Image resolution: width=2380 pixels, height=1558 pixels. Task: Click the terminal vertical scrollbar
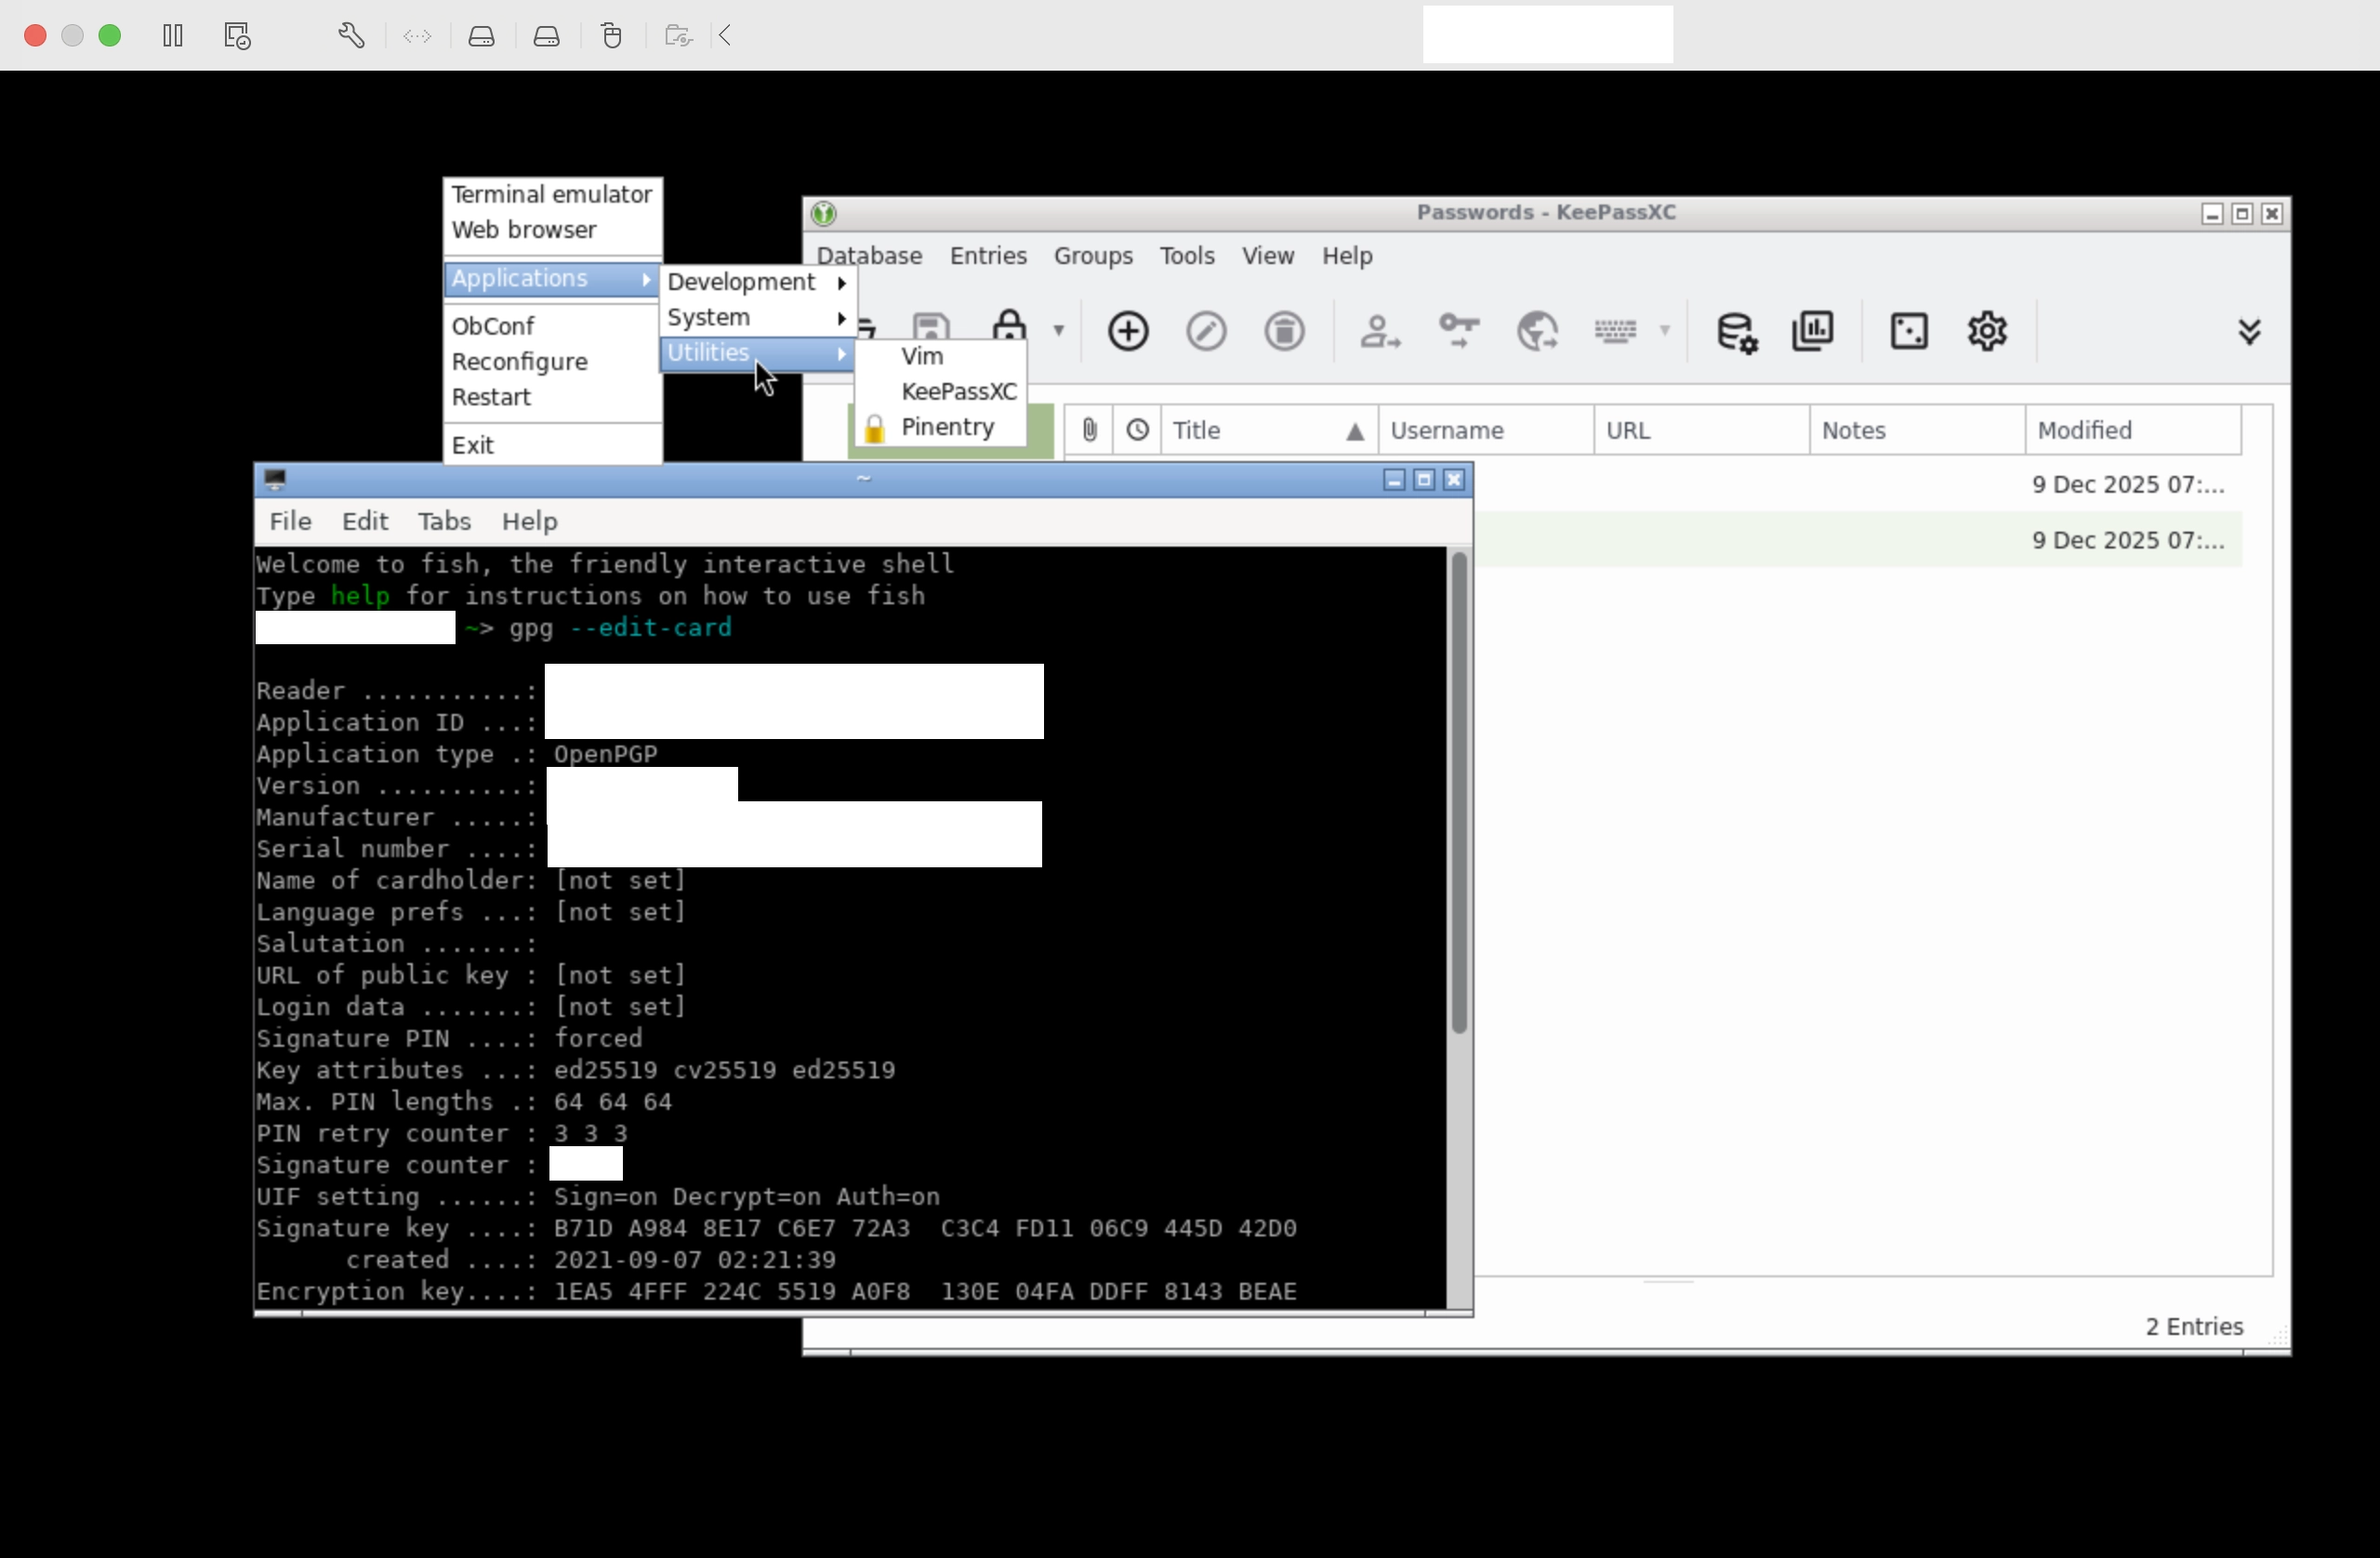click(x=1459, y=790)
